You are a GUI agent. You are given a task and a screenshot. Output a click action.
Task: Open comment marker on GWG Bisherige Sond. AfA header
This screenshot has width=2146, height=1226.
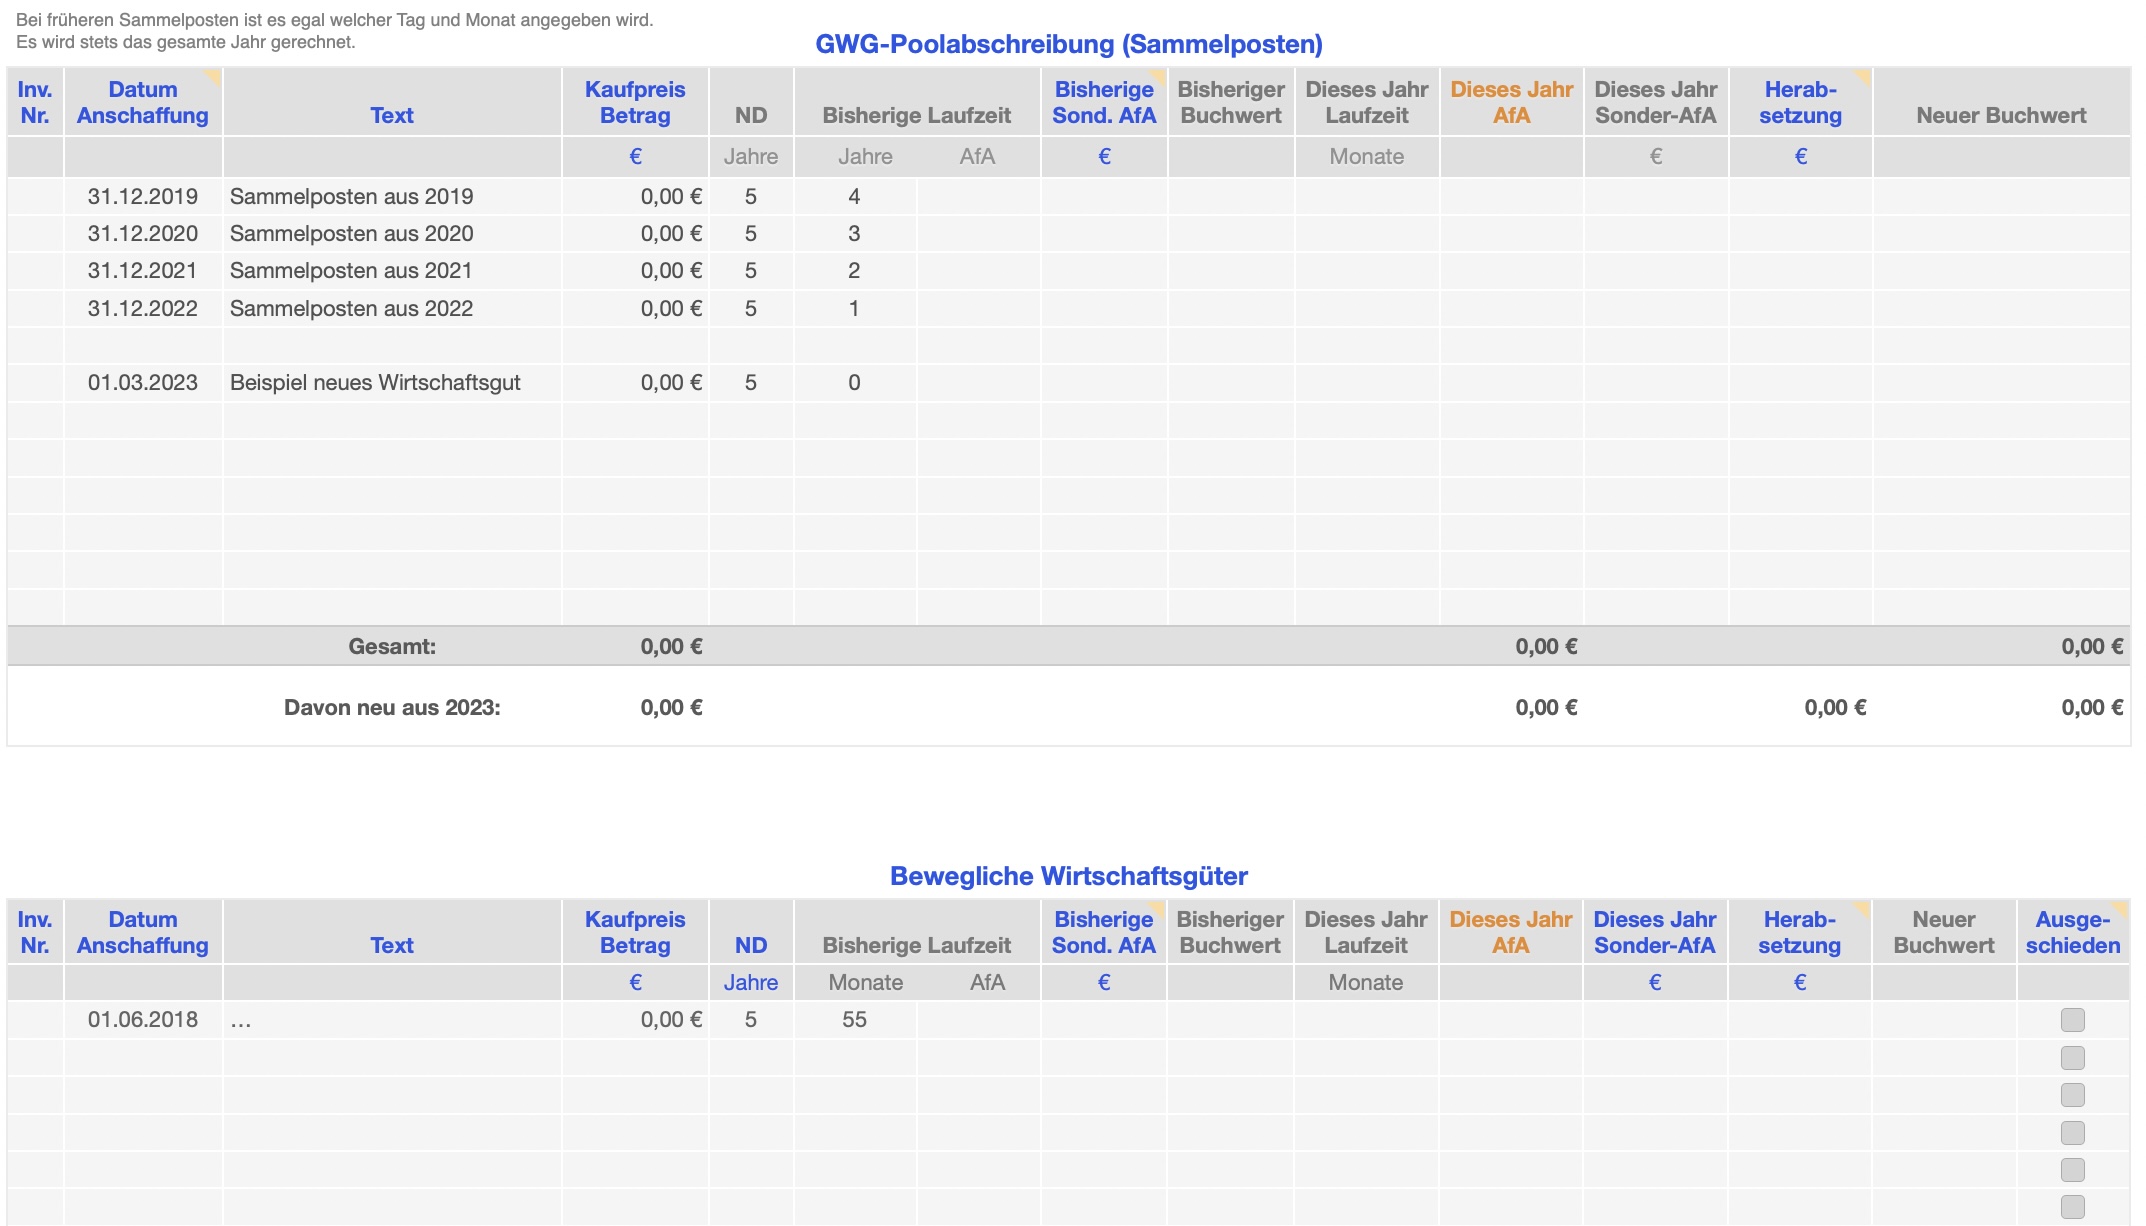click(1159, 75)
